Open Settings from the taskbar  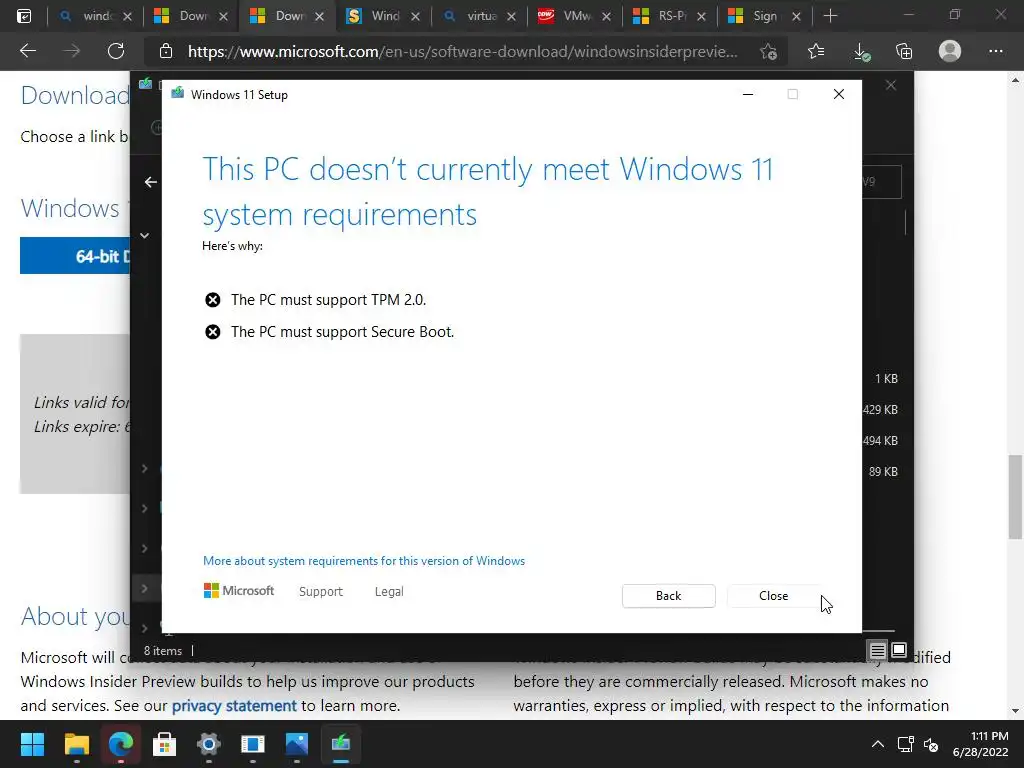pyautogui.click(x=208, y=744)
